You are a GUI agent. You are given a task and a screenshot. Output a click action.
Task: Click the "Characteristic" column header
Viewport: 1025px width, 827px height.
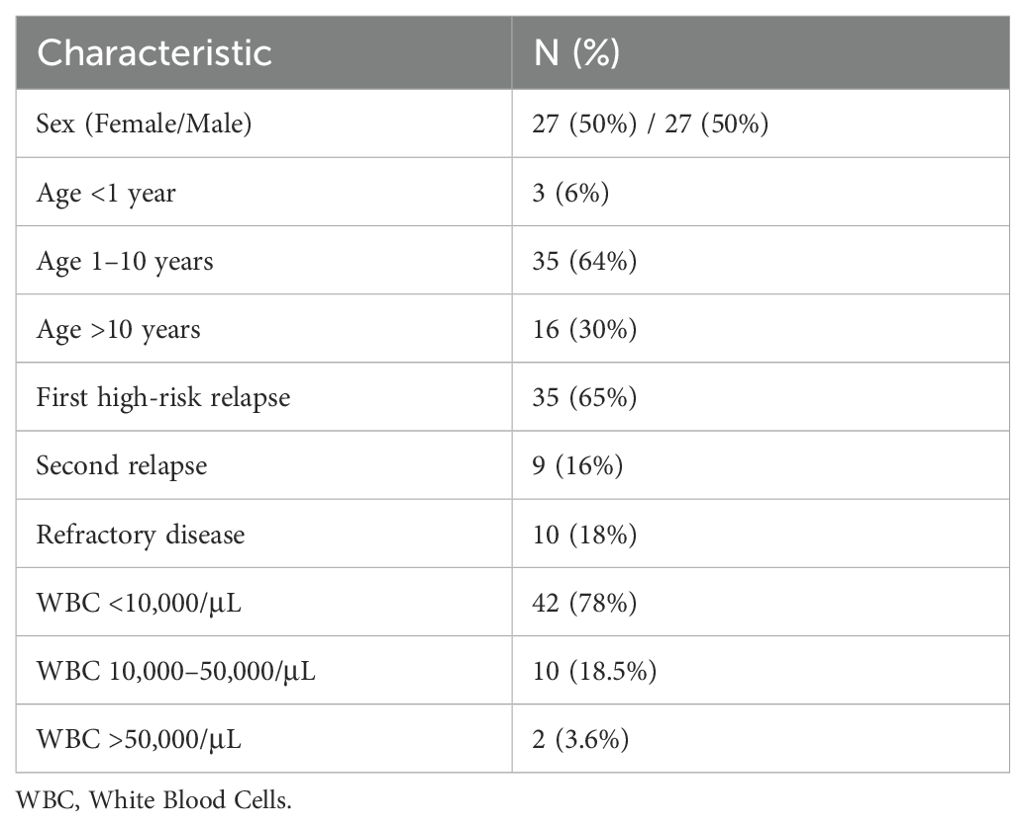coord(154,53)
